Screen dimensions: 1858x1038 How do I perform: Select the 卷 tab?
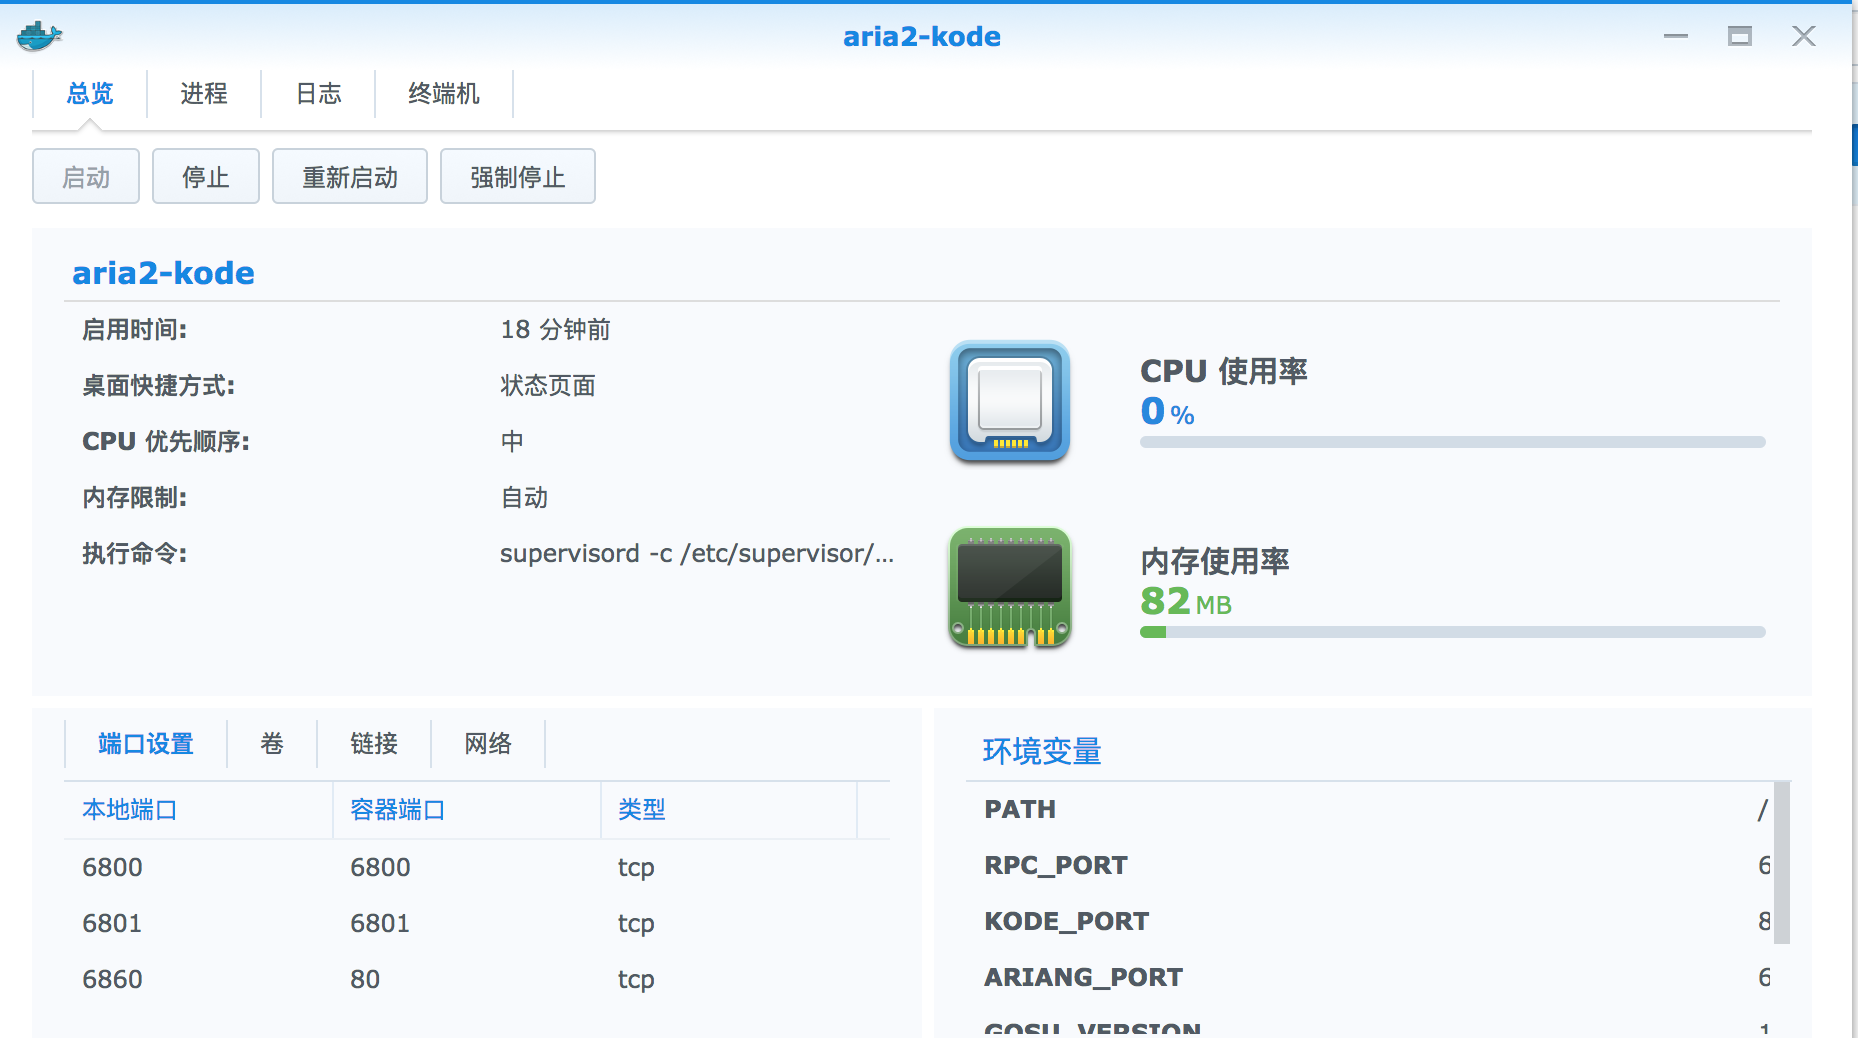pyautogui.click(x=272, y=744)
